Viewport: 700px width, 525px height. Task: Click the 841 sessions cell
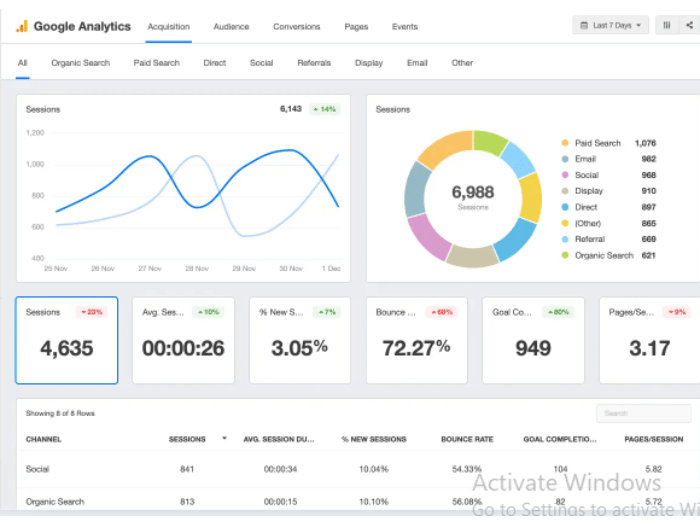(187, 469)
